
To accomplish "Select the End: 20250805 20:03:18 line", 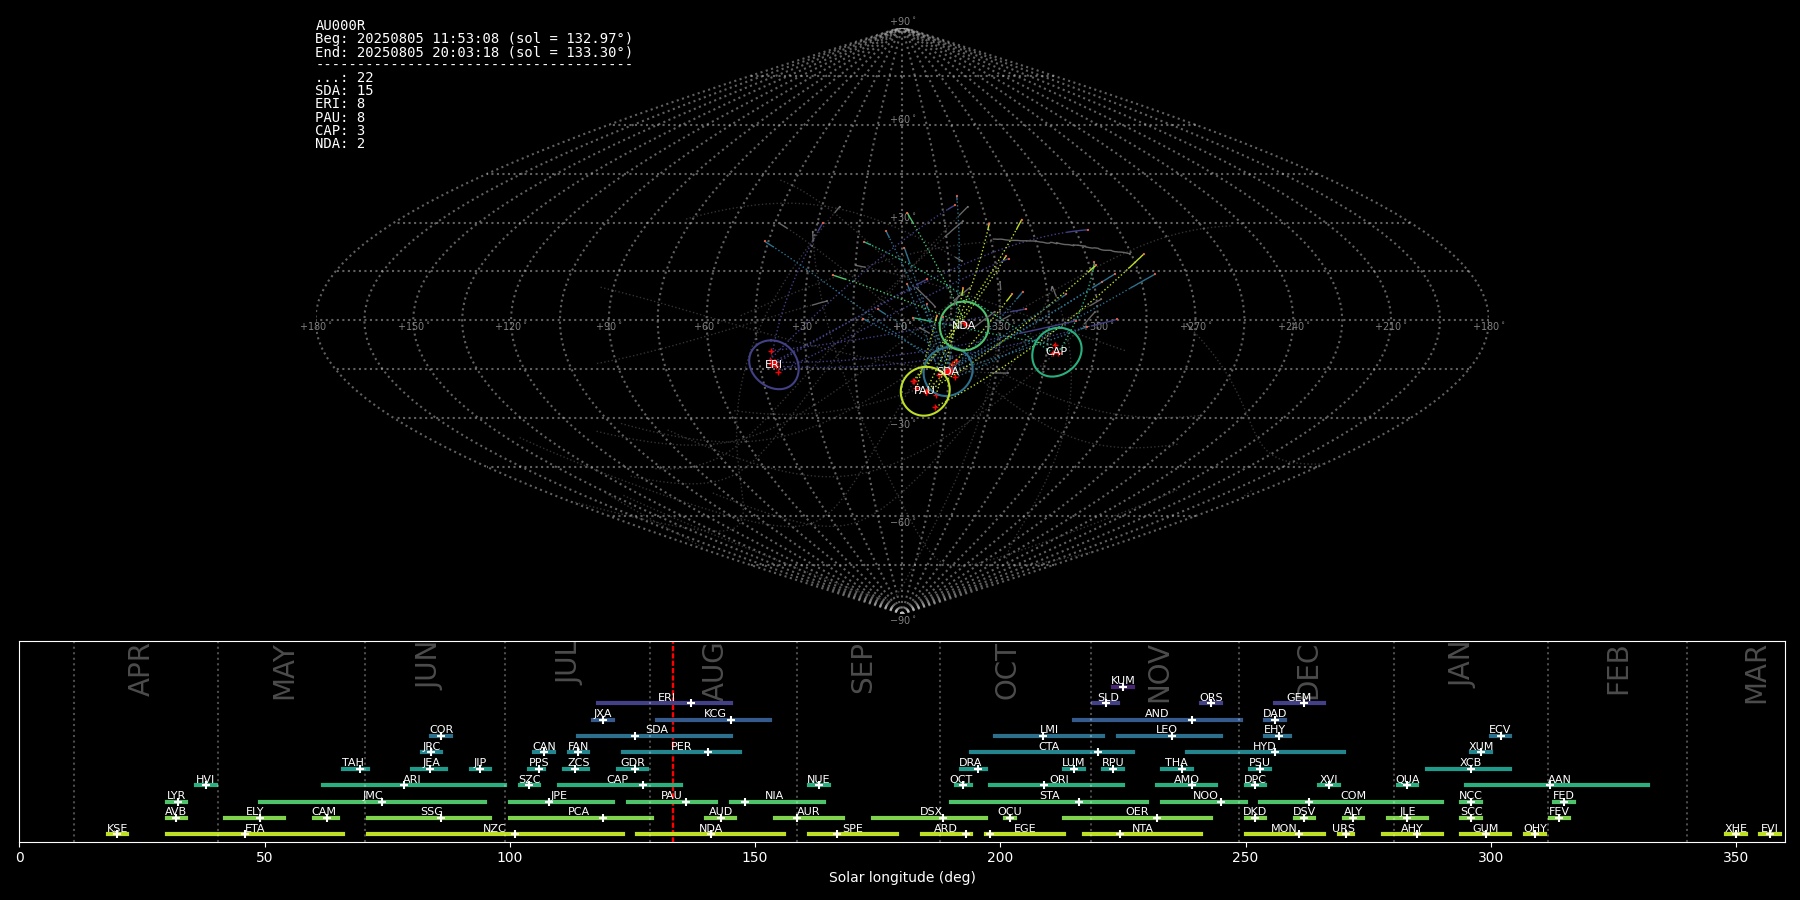I will tap(474, 52).
